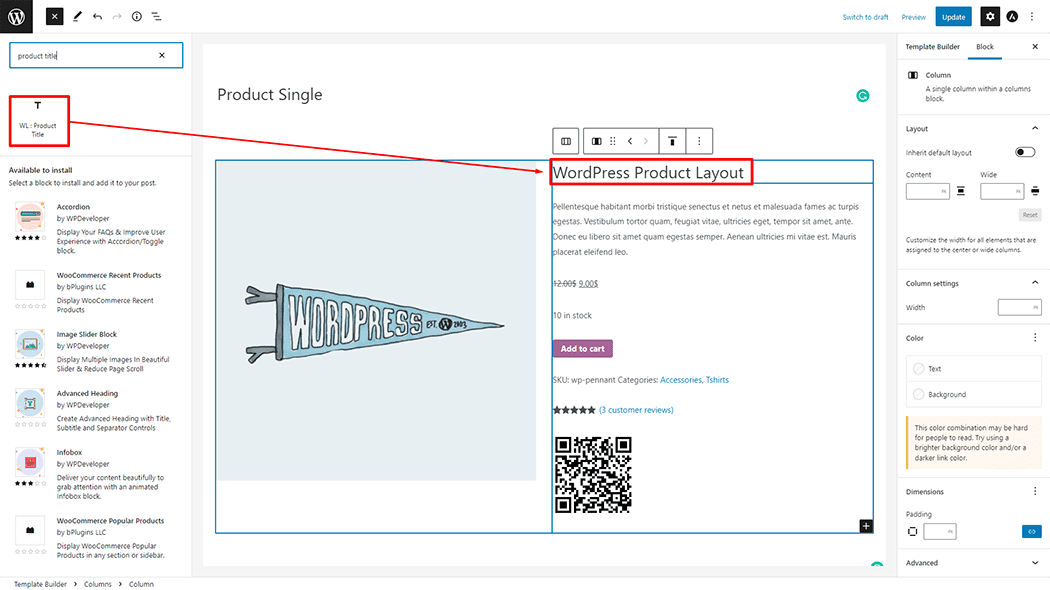Open the top bar options menu
The width and height of the screenshot is (1050, 590).
tap(1032, 17)
